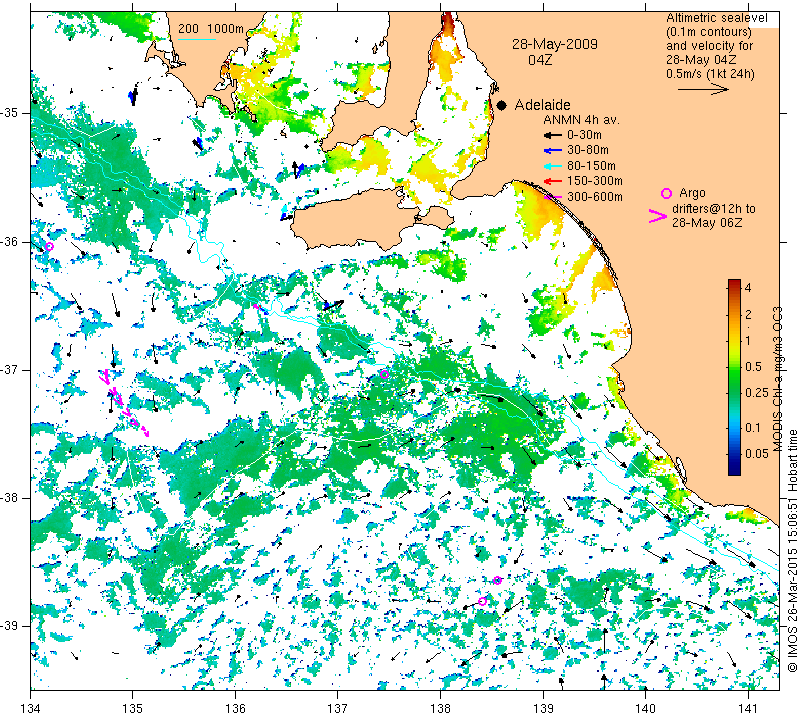Click the Argo legend text
This screenshot has height=720, width=800.
point(692,193)
